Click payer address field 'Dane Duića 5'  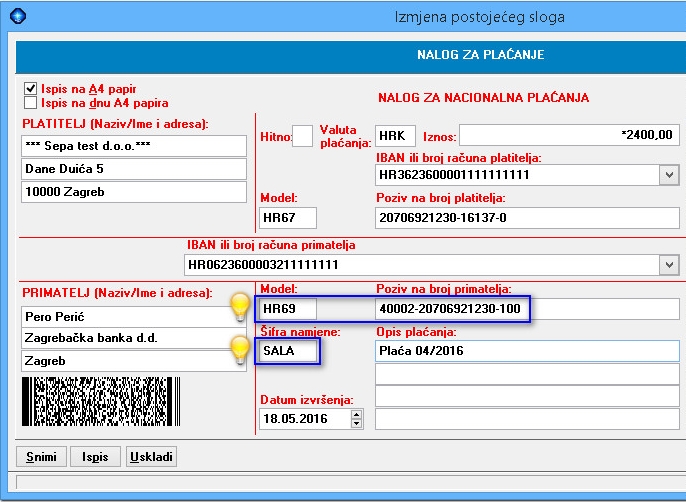coord(134,169)
